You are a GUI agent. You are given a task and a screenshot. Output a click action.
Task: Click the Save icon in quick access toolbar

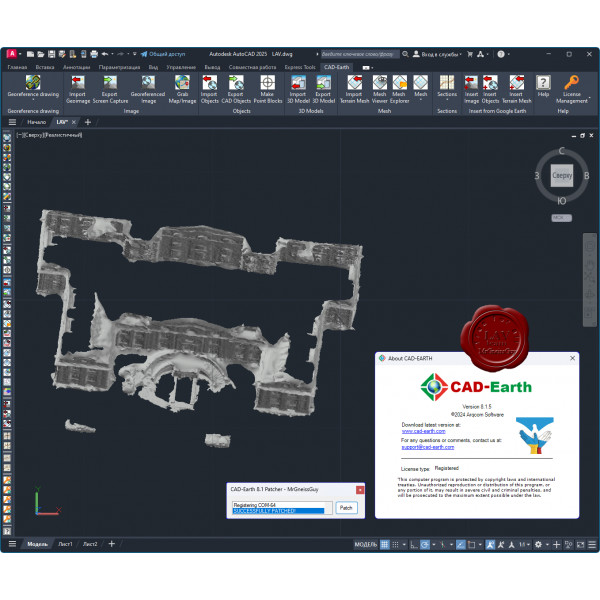point(51,54)
